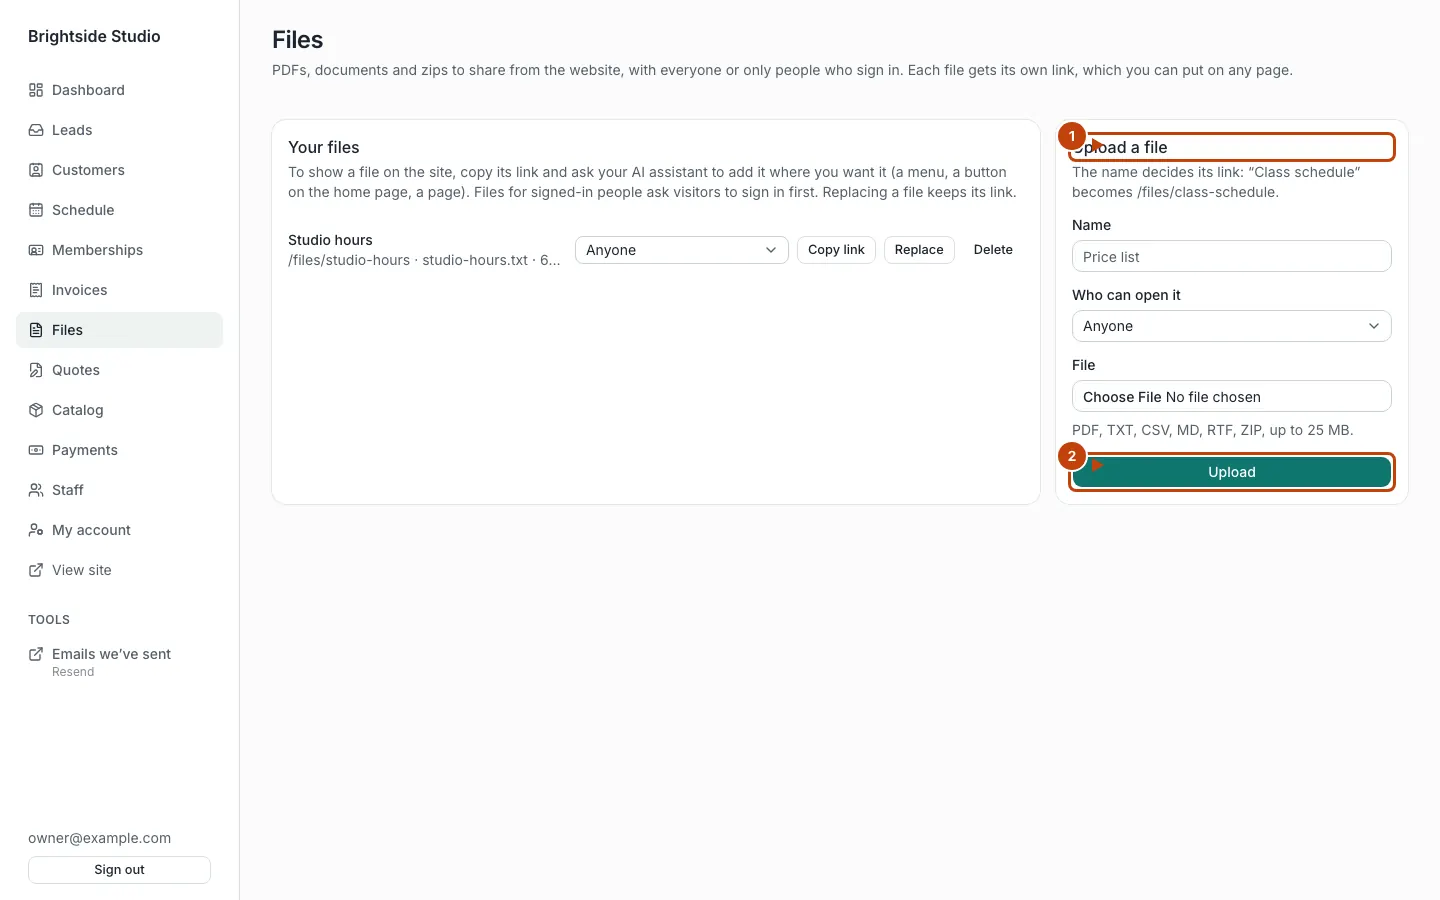
Task: Replace the Studio hours file
Action: [919, 250]
